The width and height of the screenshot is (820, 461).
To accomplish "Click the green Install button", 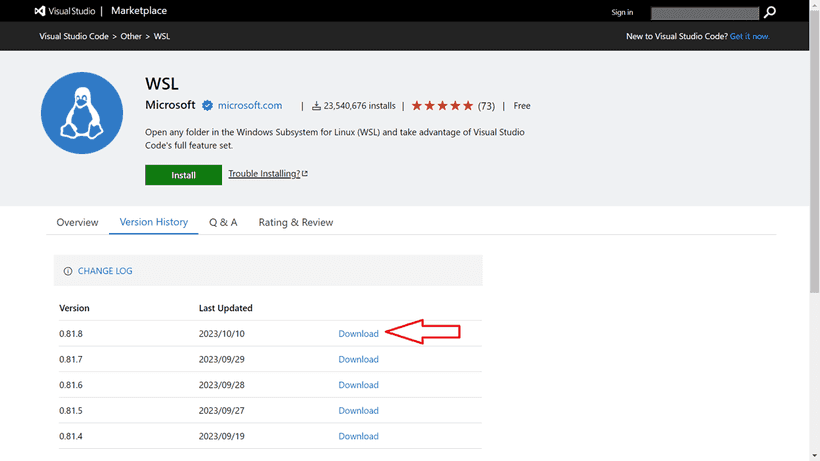I will [184, 175].
